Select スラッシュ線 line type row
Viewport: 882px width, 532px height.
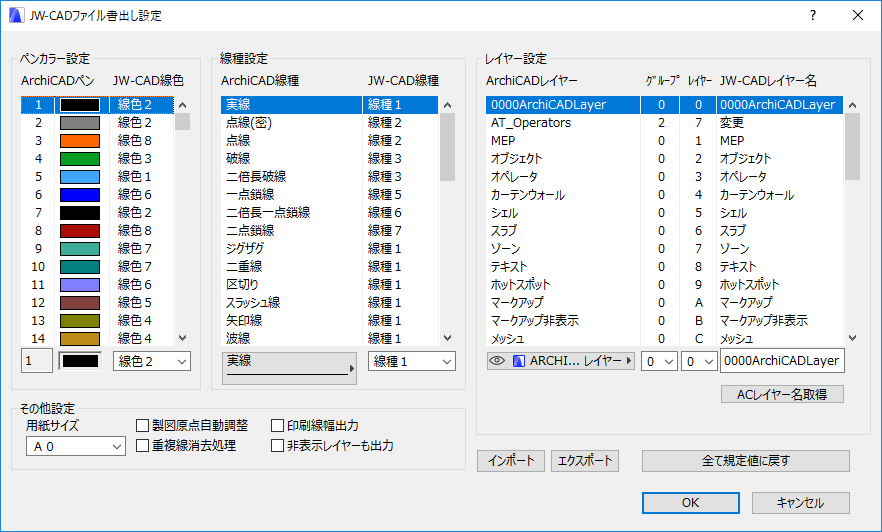330,303
